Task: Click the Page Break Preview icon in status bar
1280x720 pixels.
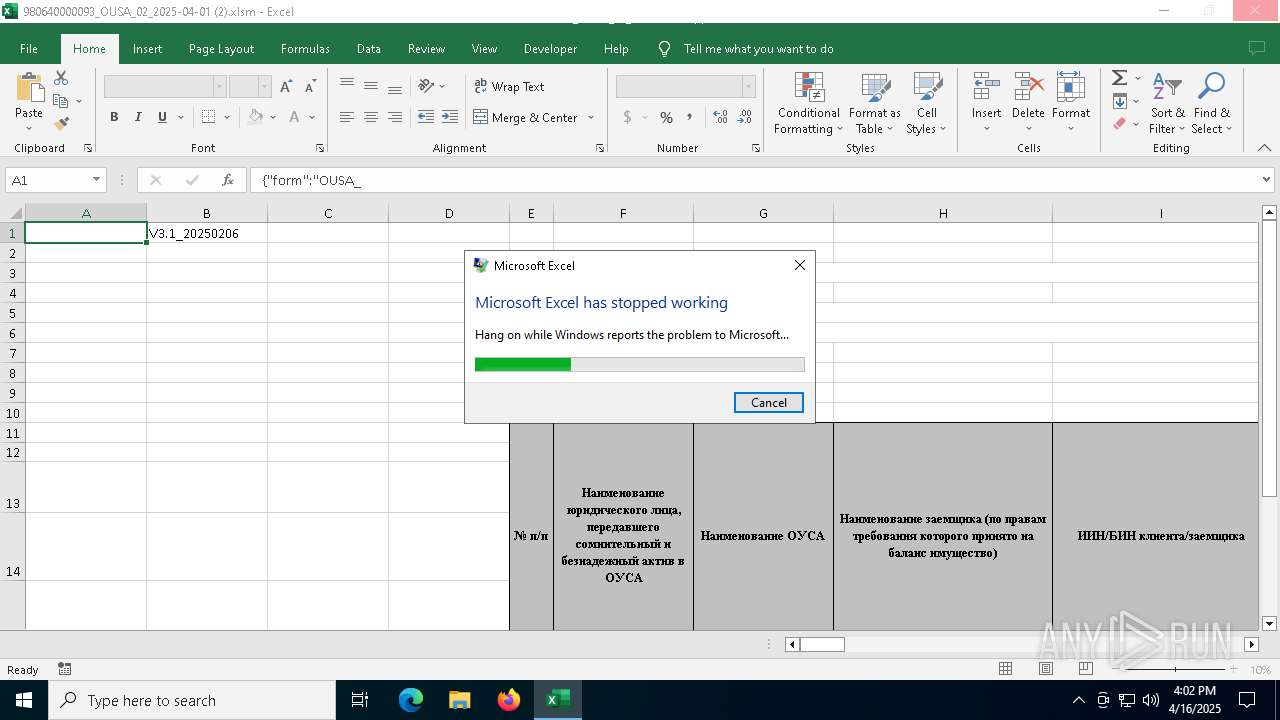Action: coord(1085,669)
